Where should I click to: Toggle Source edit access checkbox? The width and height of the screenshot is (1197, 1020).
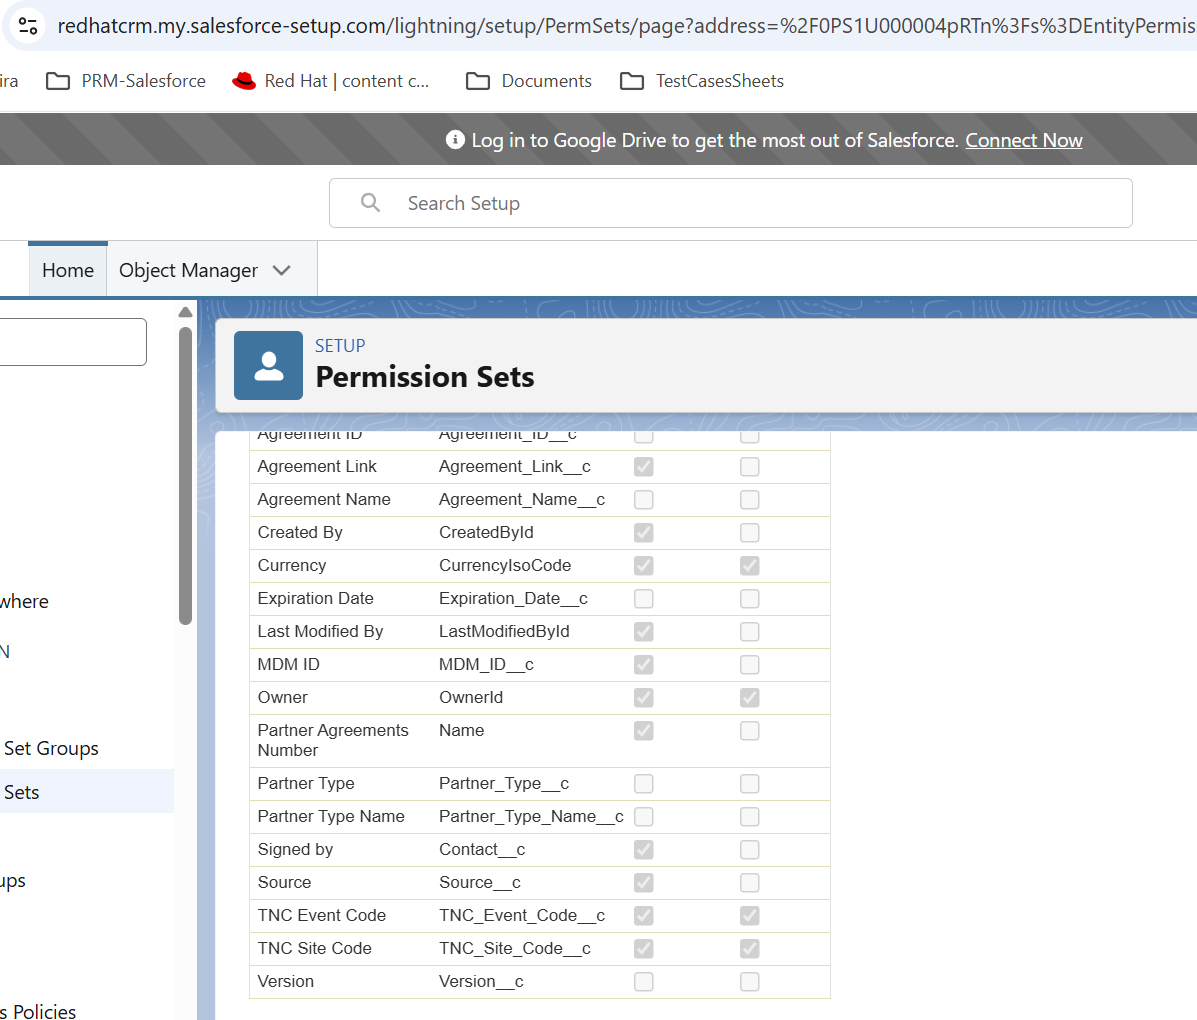click(750, 883)
